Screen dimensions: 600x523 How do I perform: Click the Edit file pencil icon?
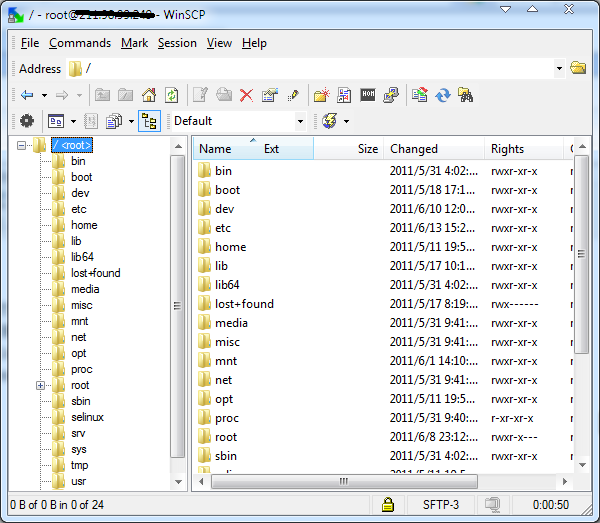click(200, 95)
